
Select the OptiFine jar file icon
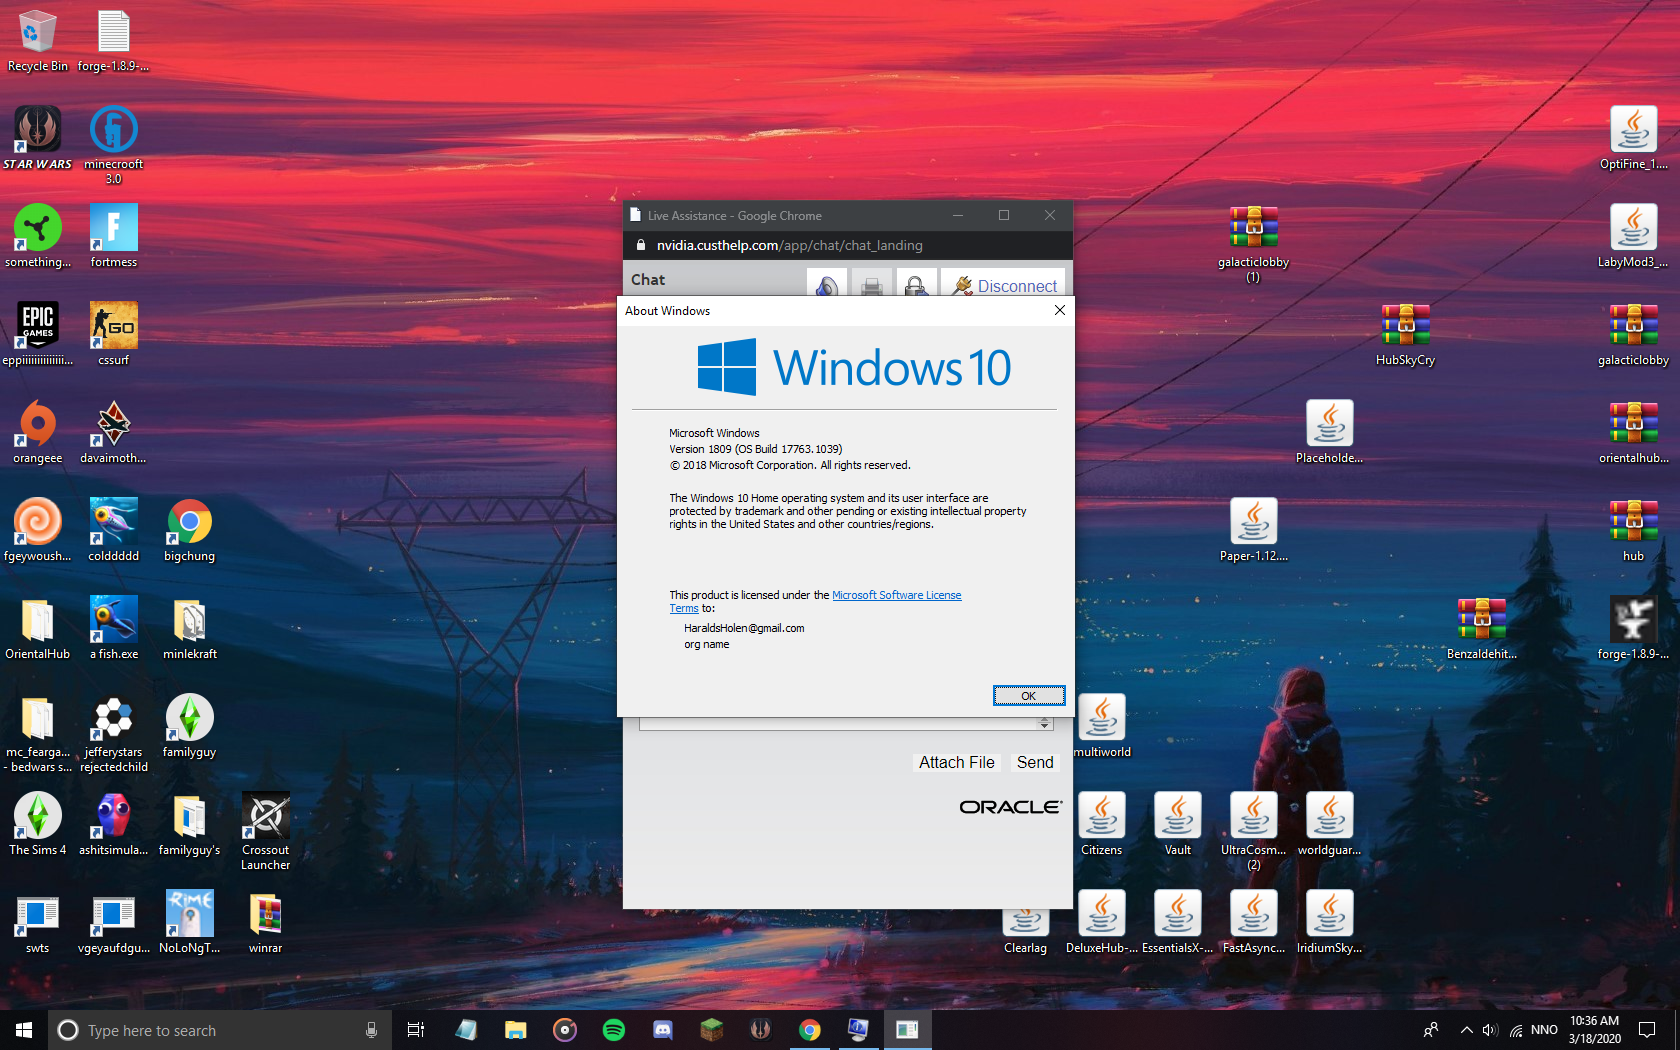[x=1633, y=138]
